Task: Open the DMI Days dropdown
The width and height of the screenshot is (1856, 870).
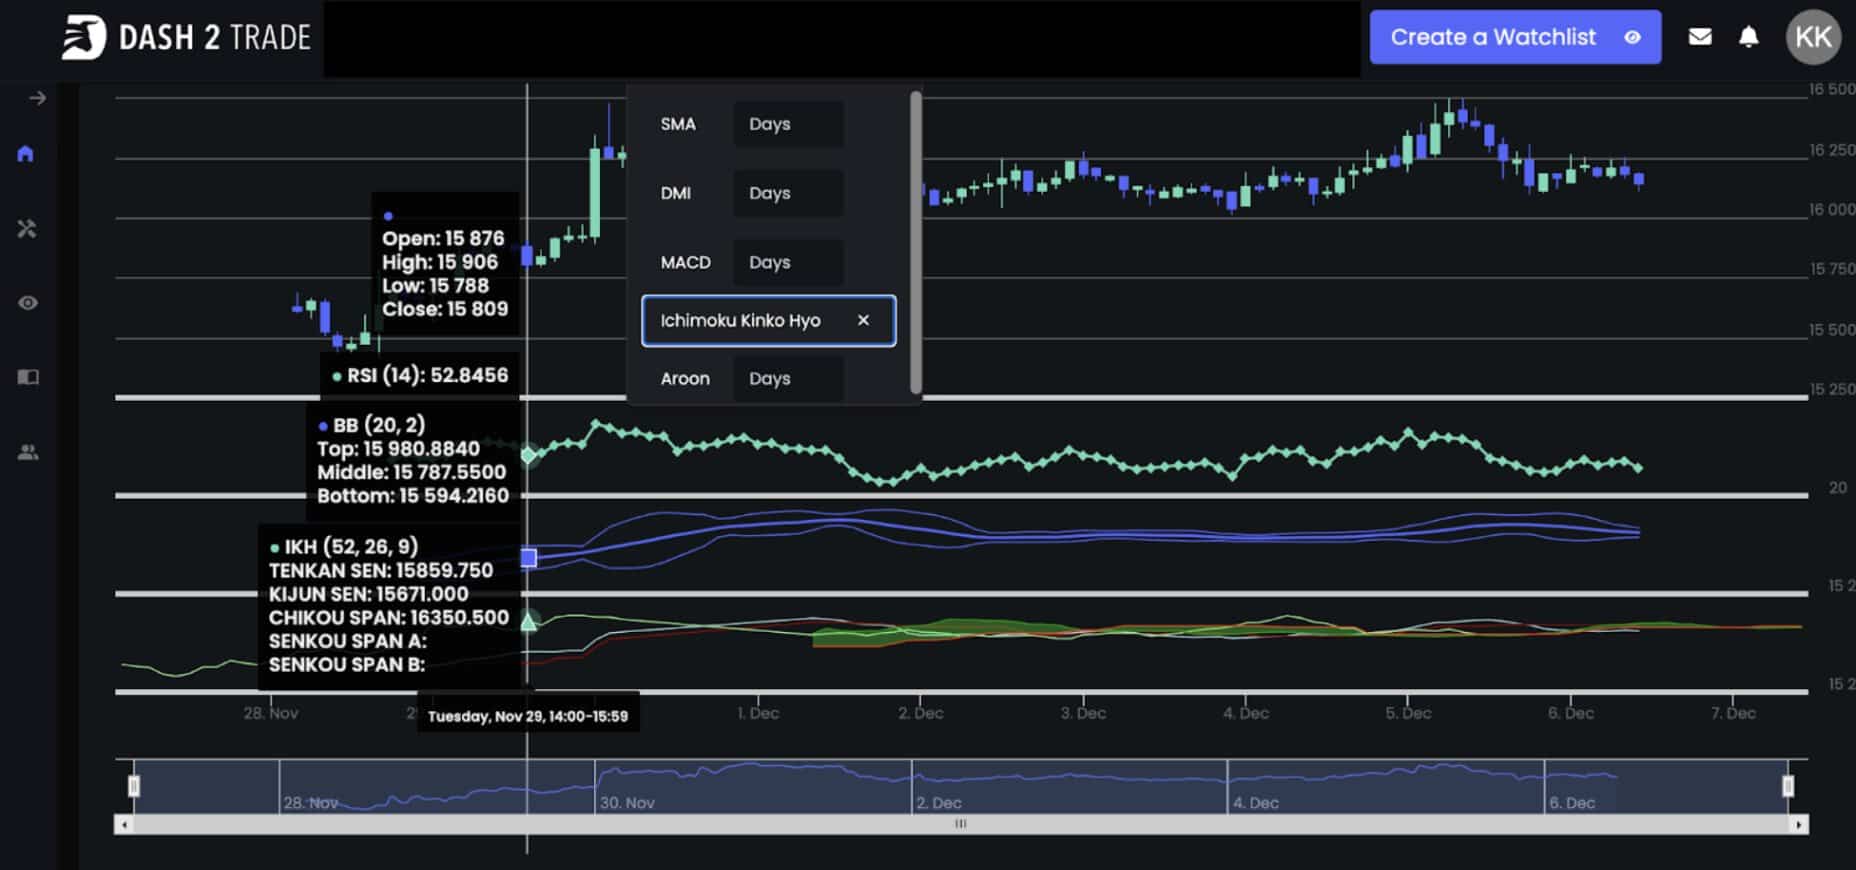Action: coord(788,193)
